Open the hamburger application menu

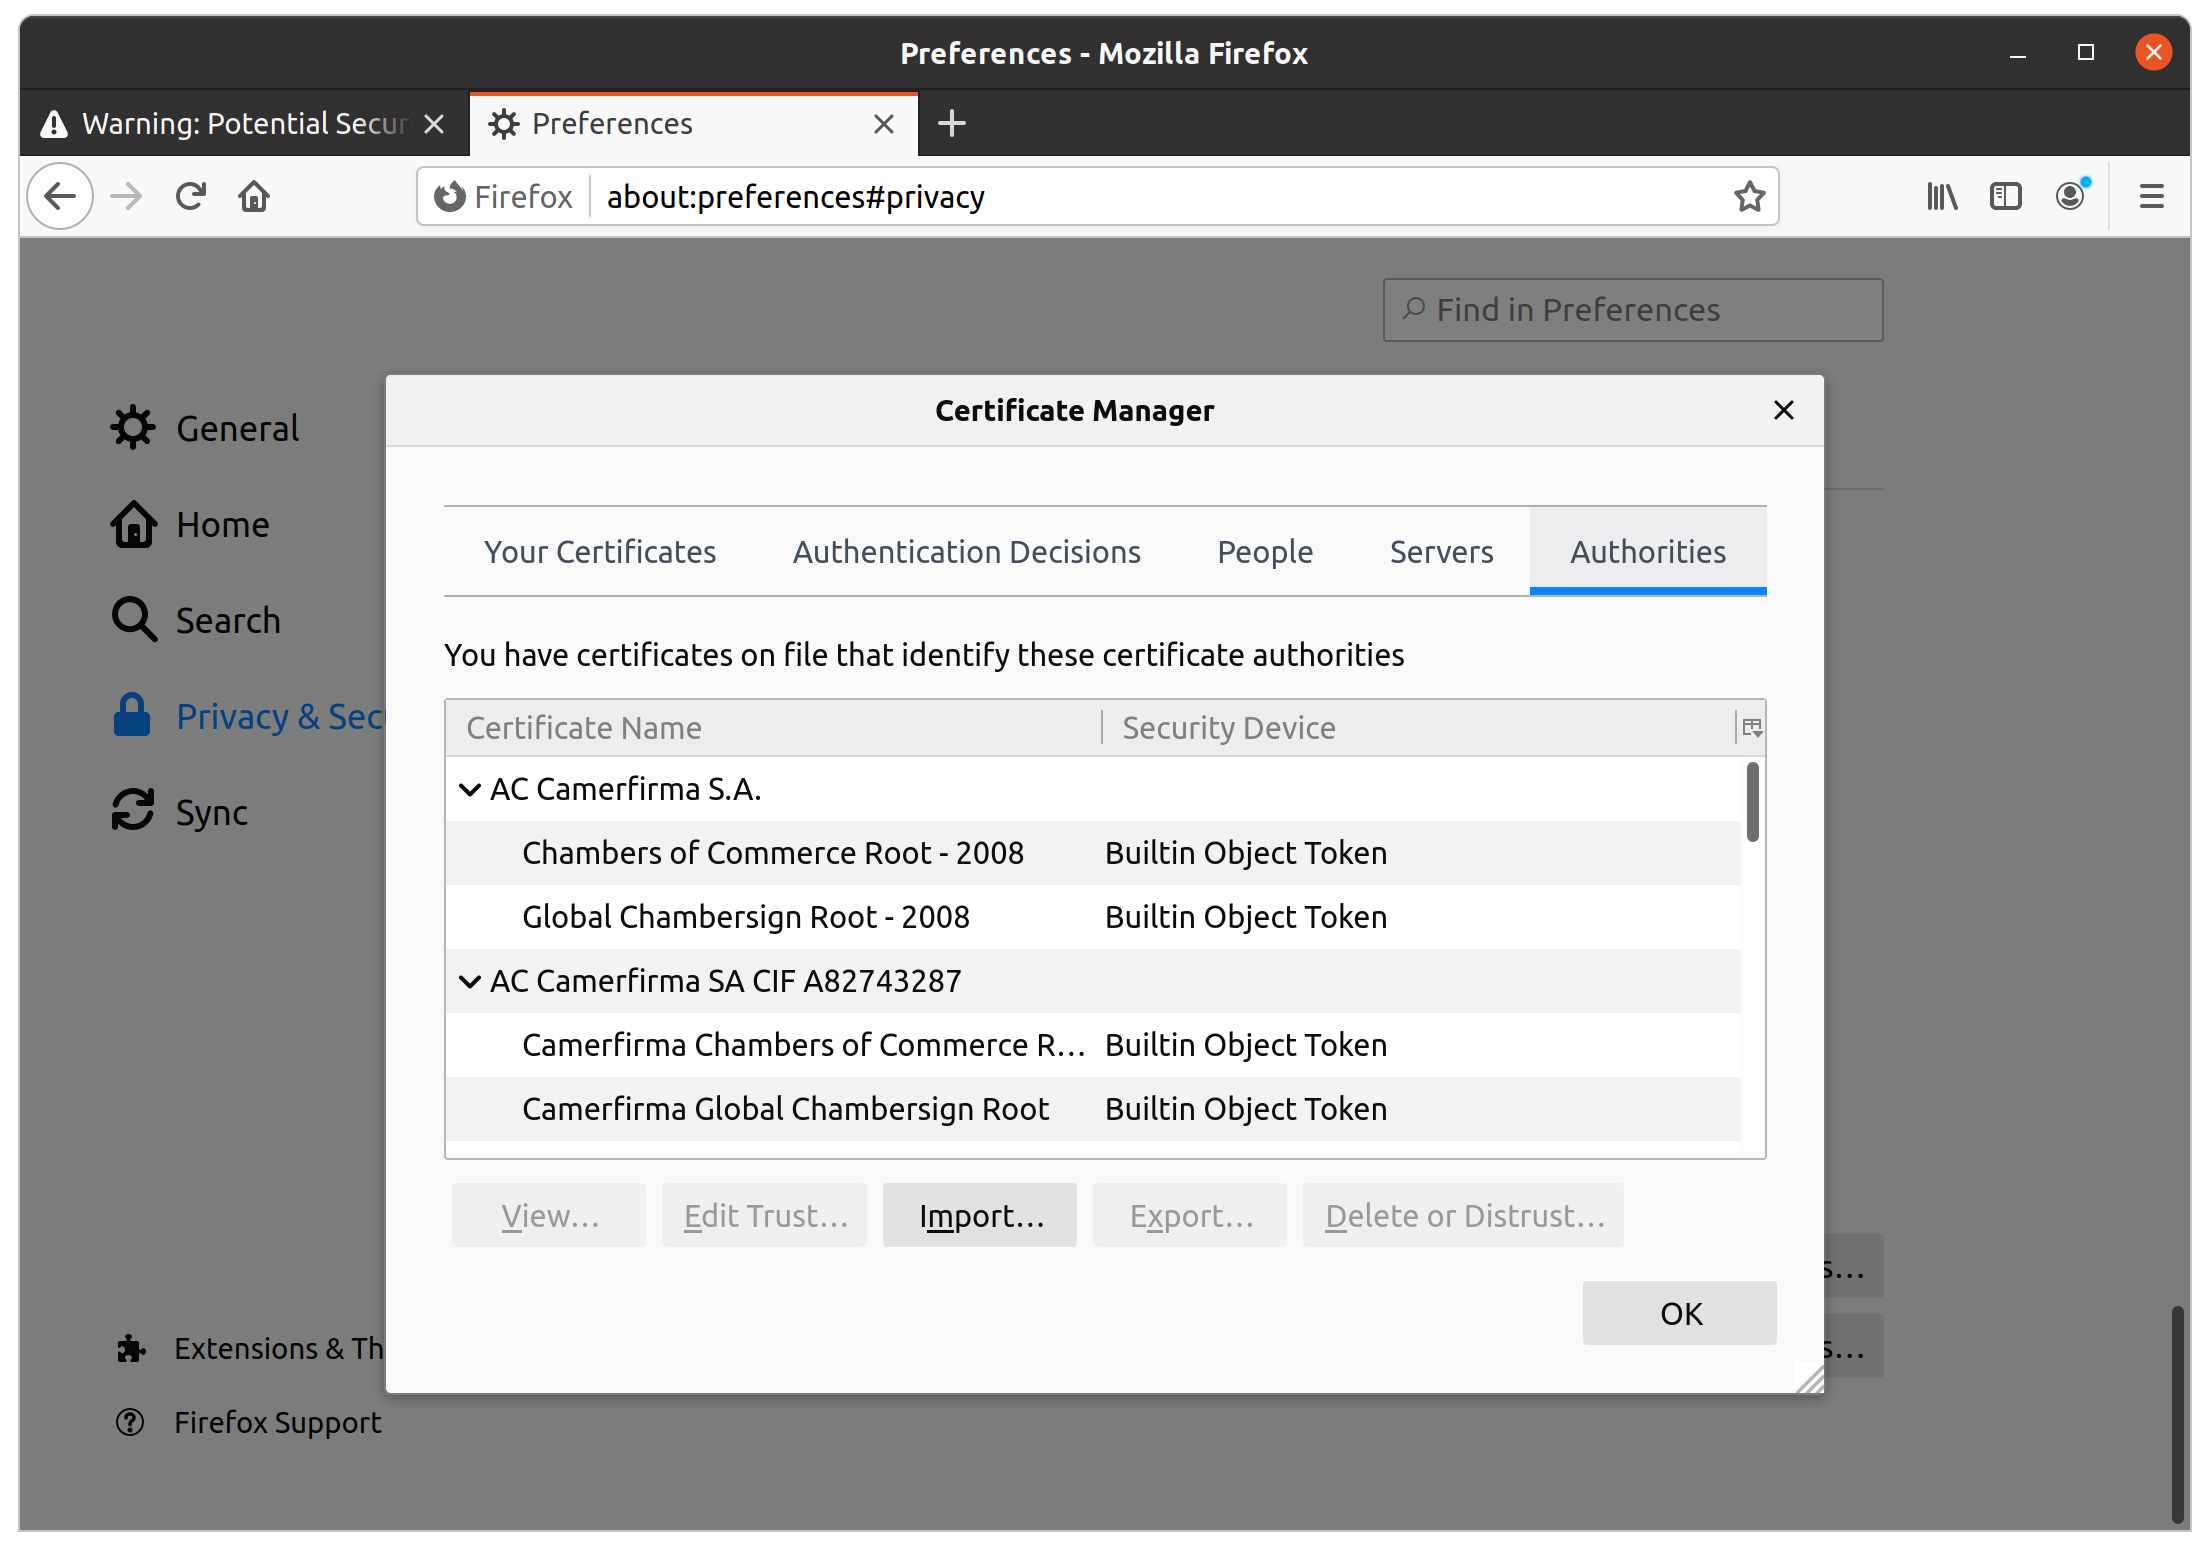pos(2152,196)
